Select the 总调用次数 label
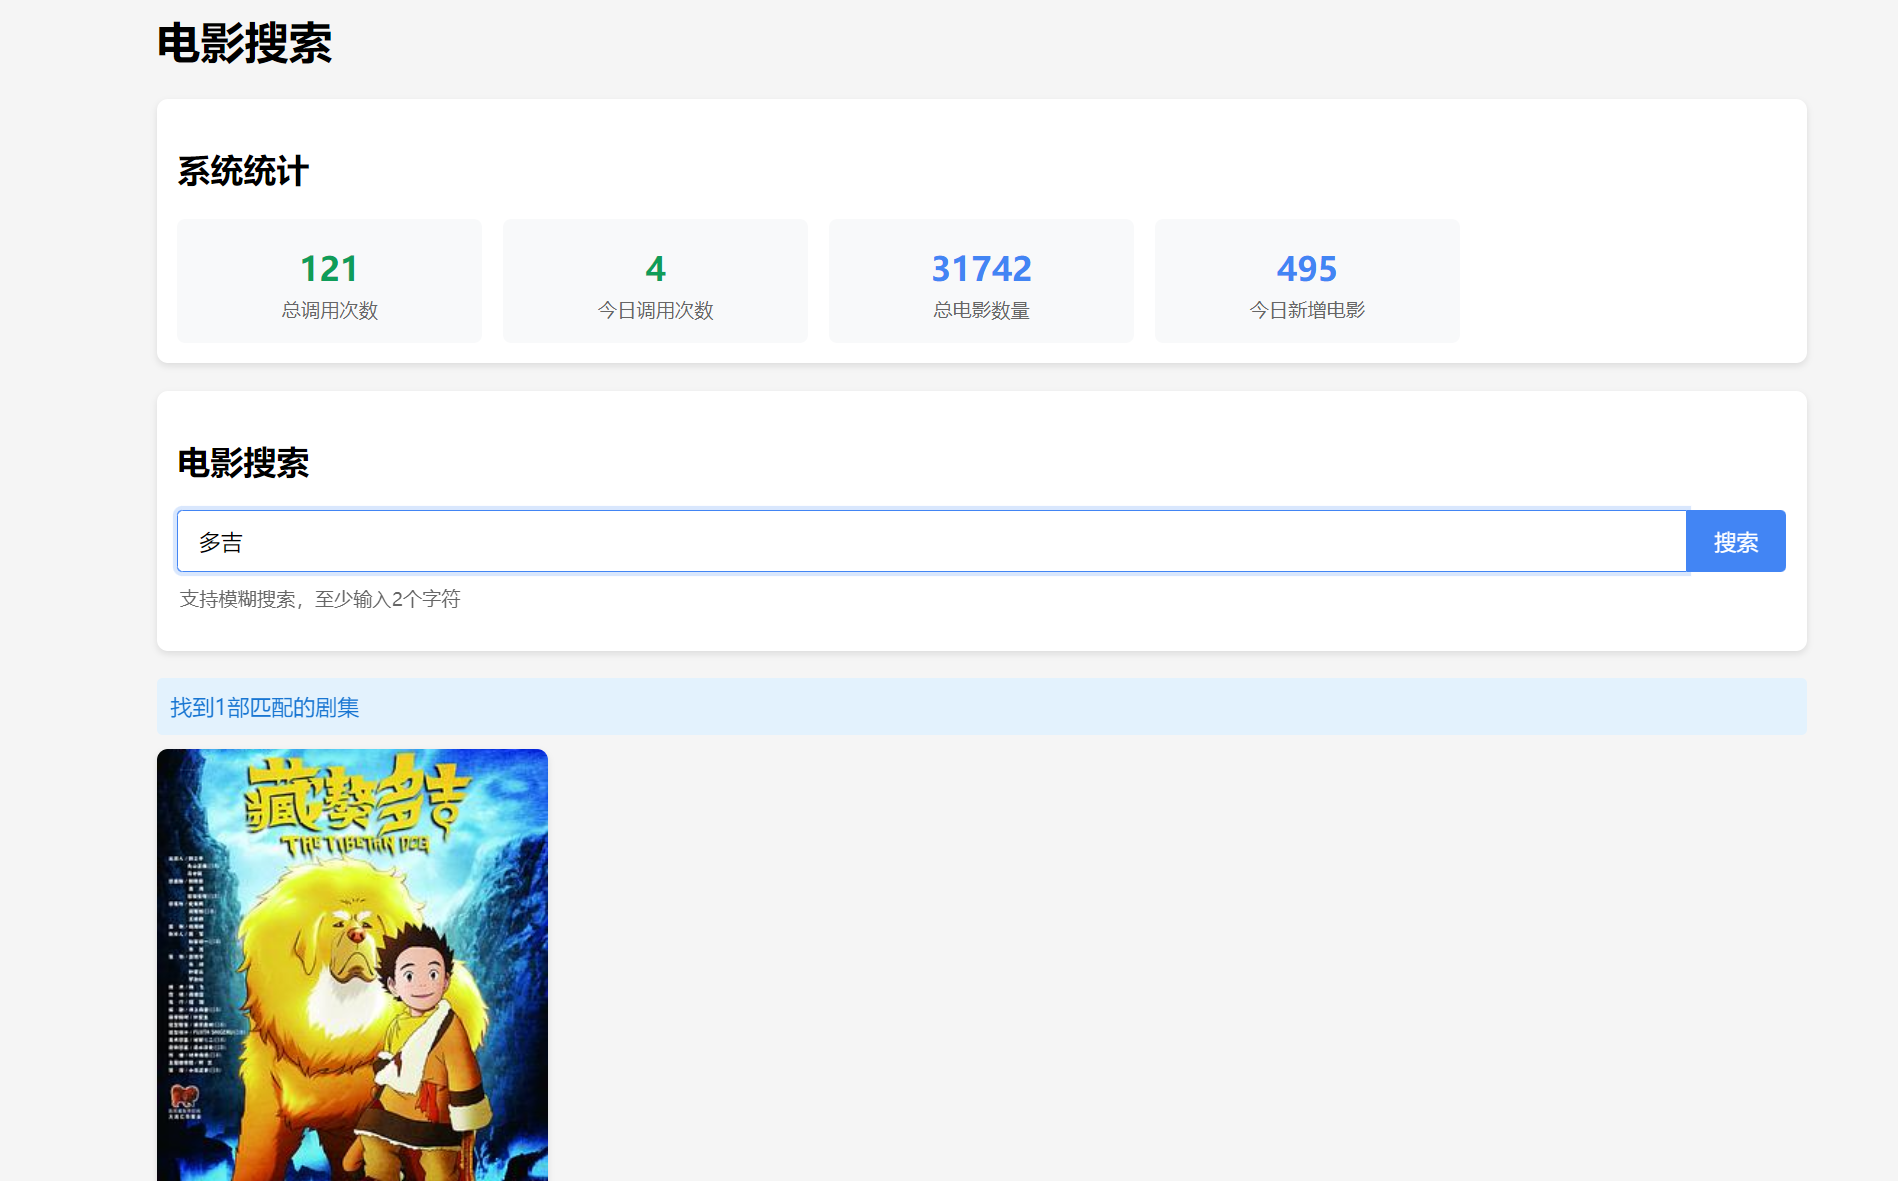The image size is (1898, 1181). point(329,311)
